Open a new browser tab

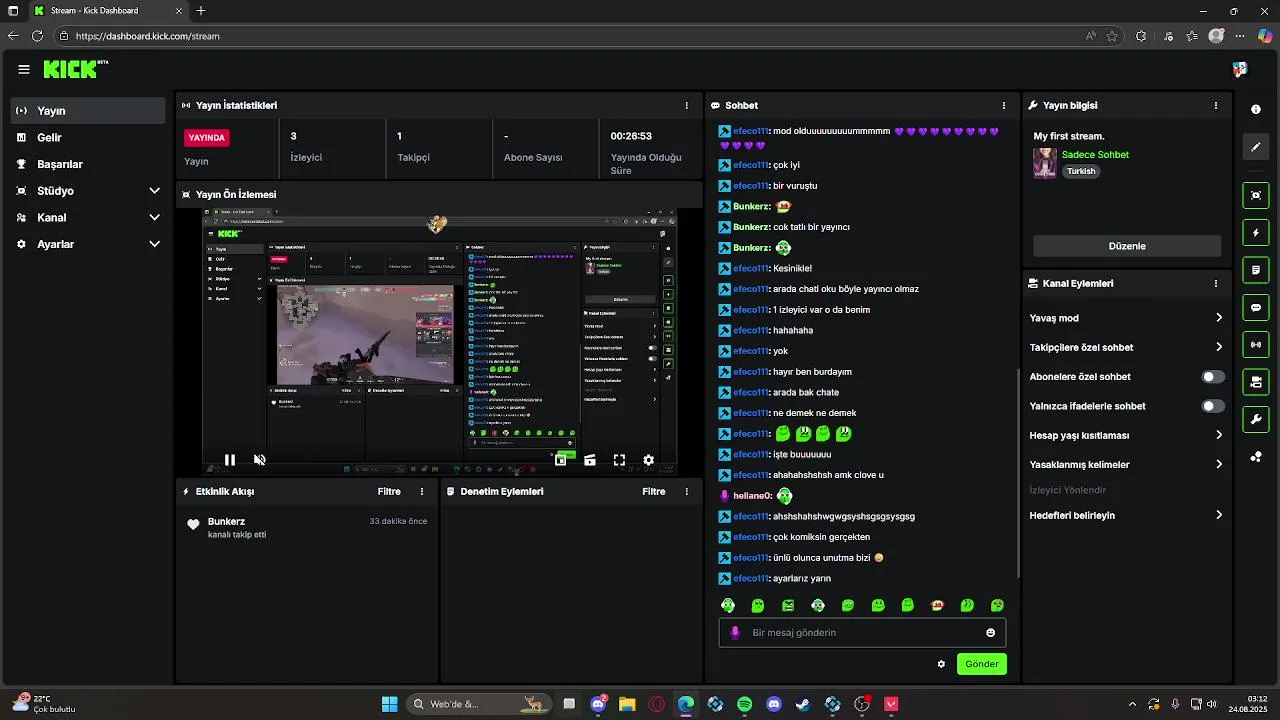(x=201, y=11)
